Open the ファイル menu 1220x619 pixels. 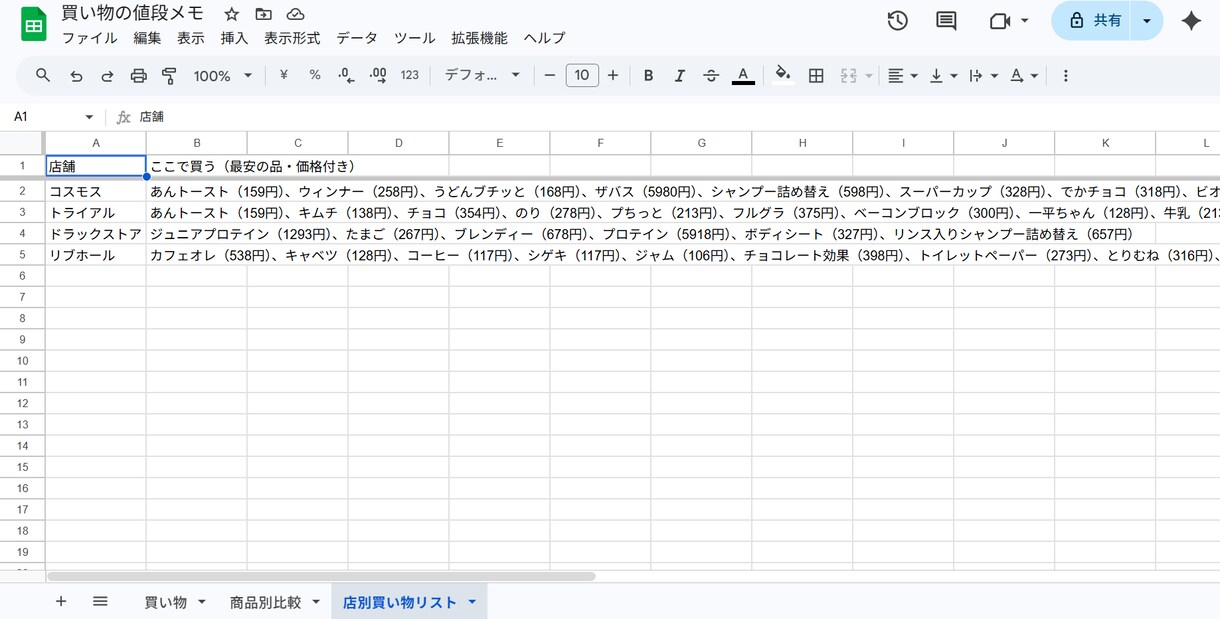point(89,38)
